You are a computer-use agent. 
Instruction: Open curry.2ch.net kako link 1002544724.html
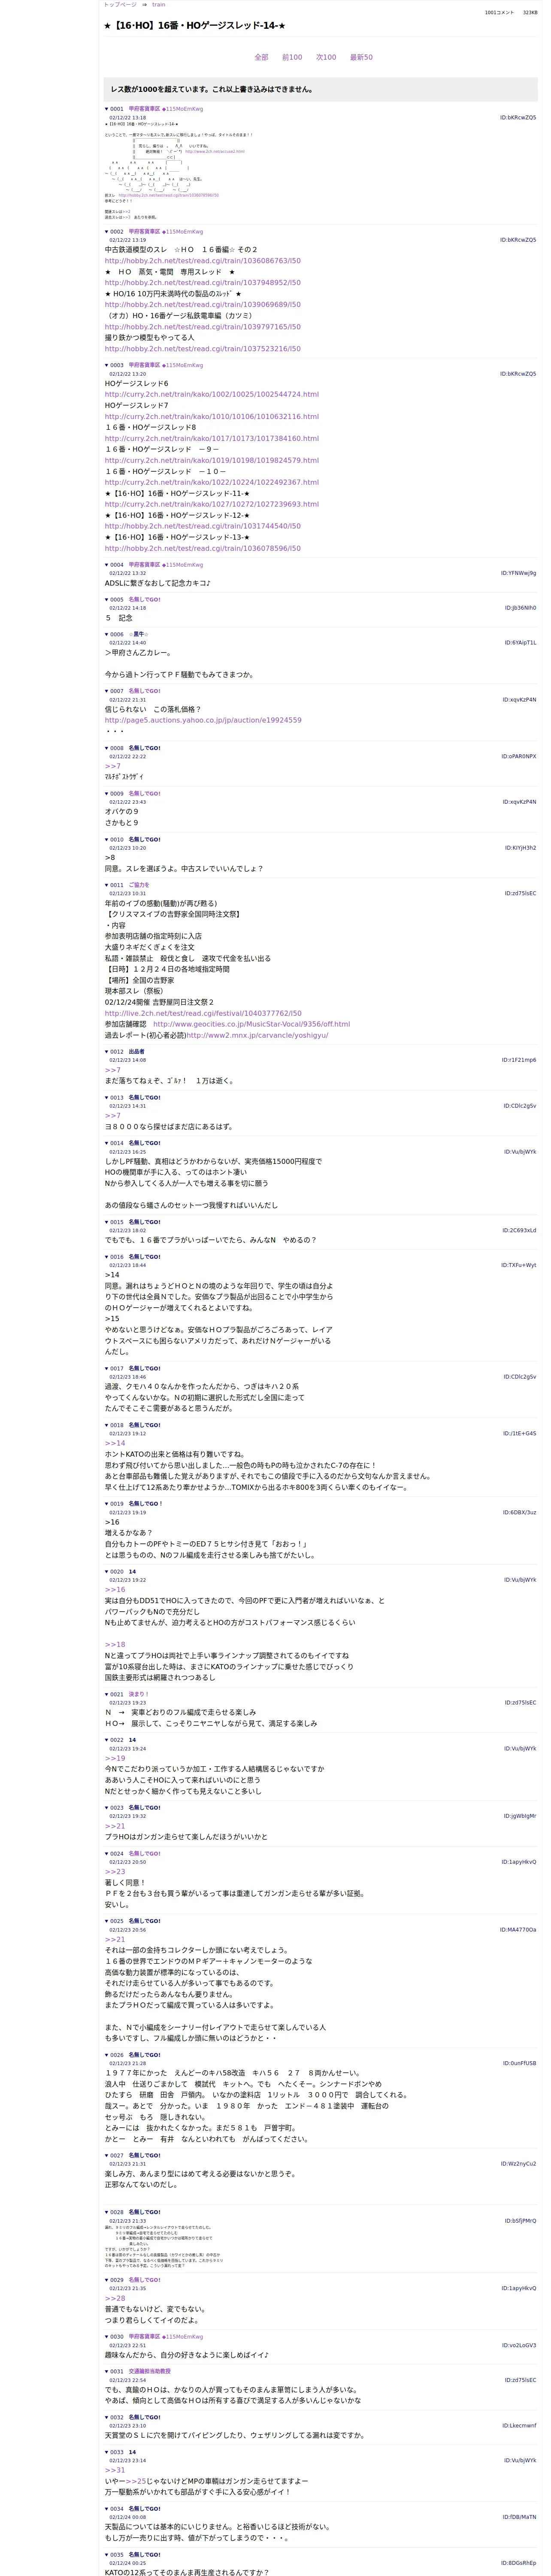tap(211, 394)
